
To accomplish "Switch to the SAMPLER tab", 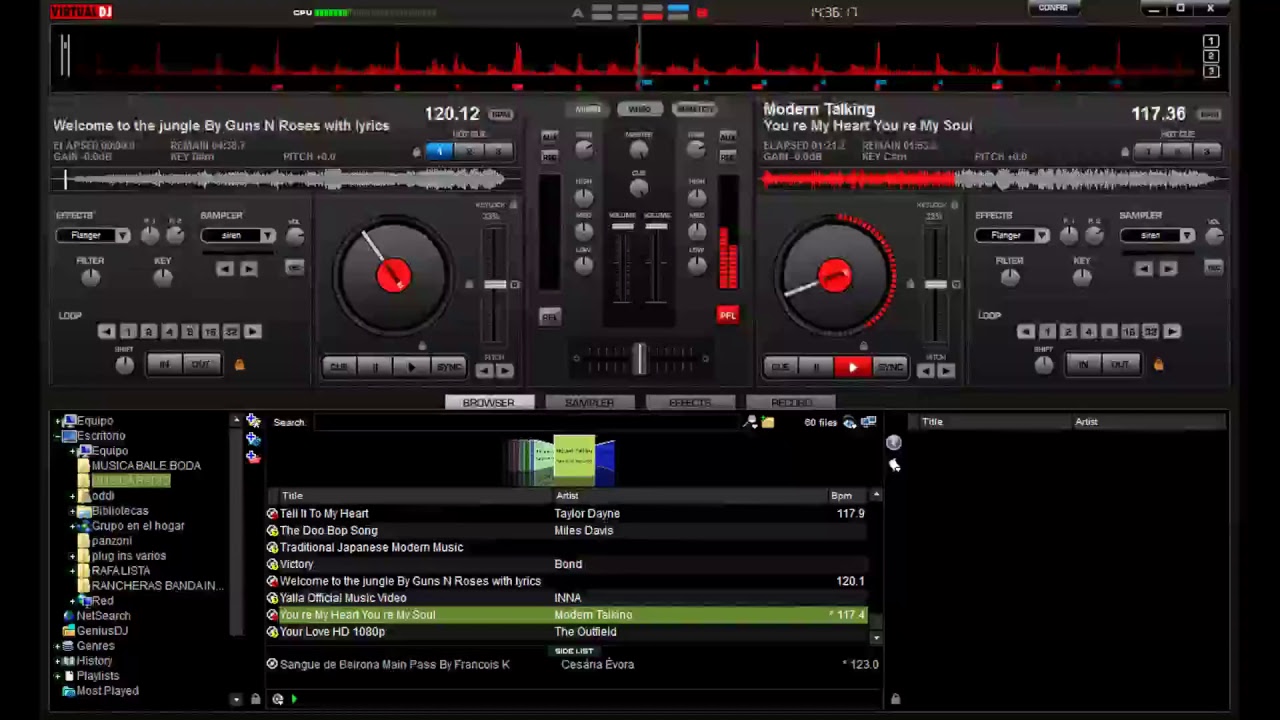I will [x=589, y=402].
